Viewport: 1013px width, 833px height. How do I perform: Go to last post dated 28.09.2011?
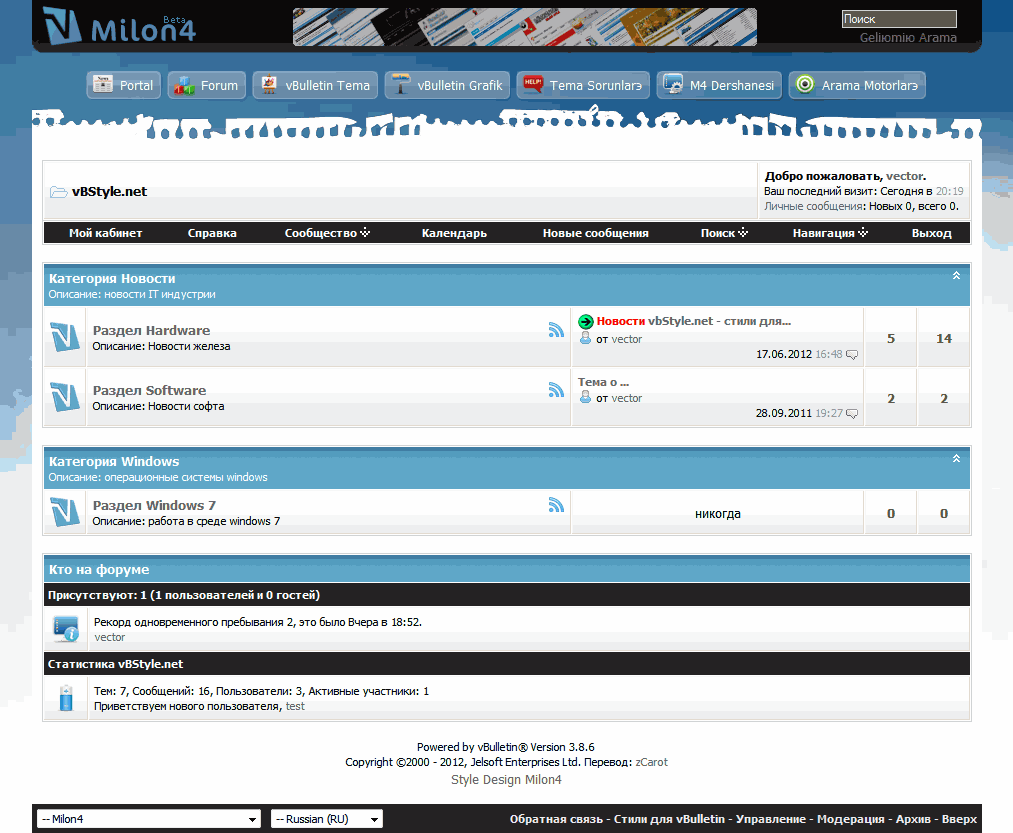point(852,414)
